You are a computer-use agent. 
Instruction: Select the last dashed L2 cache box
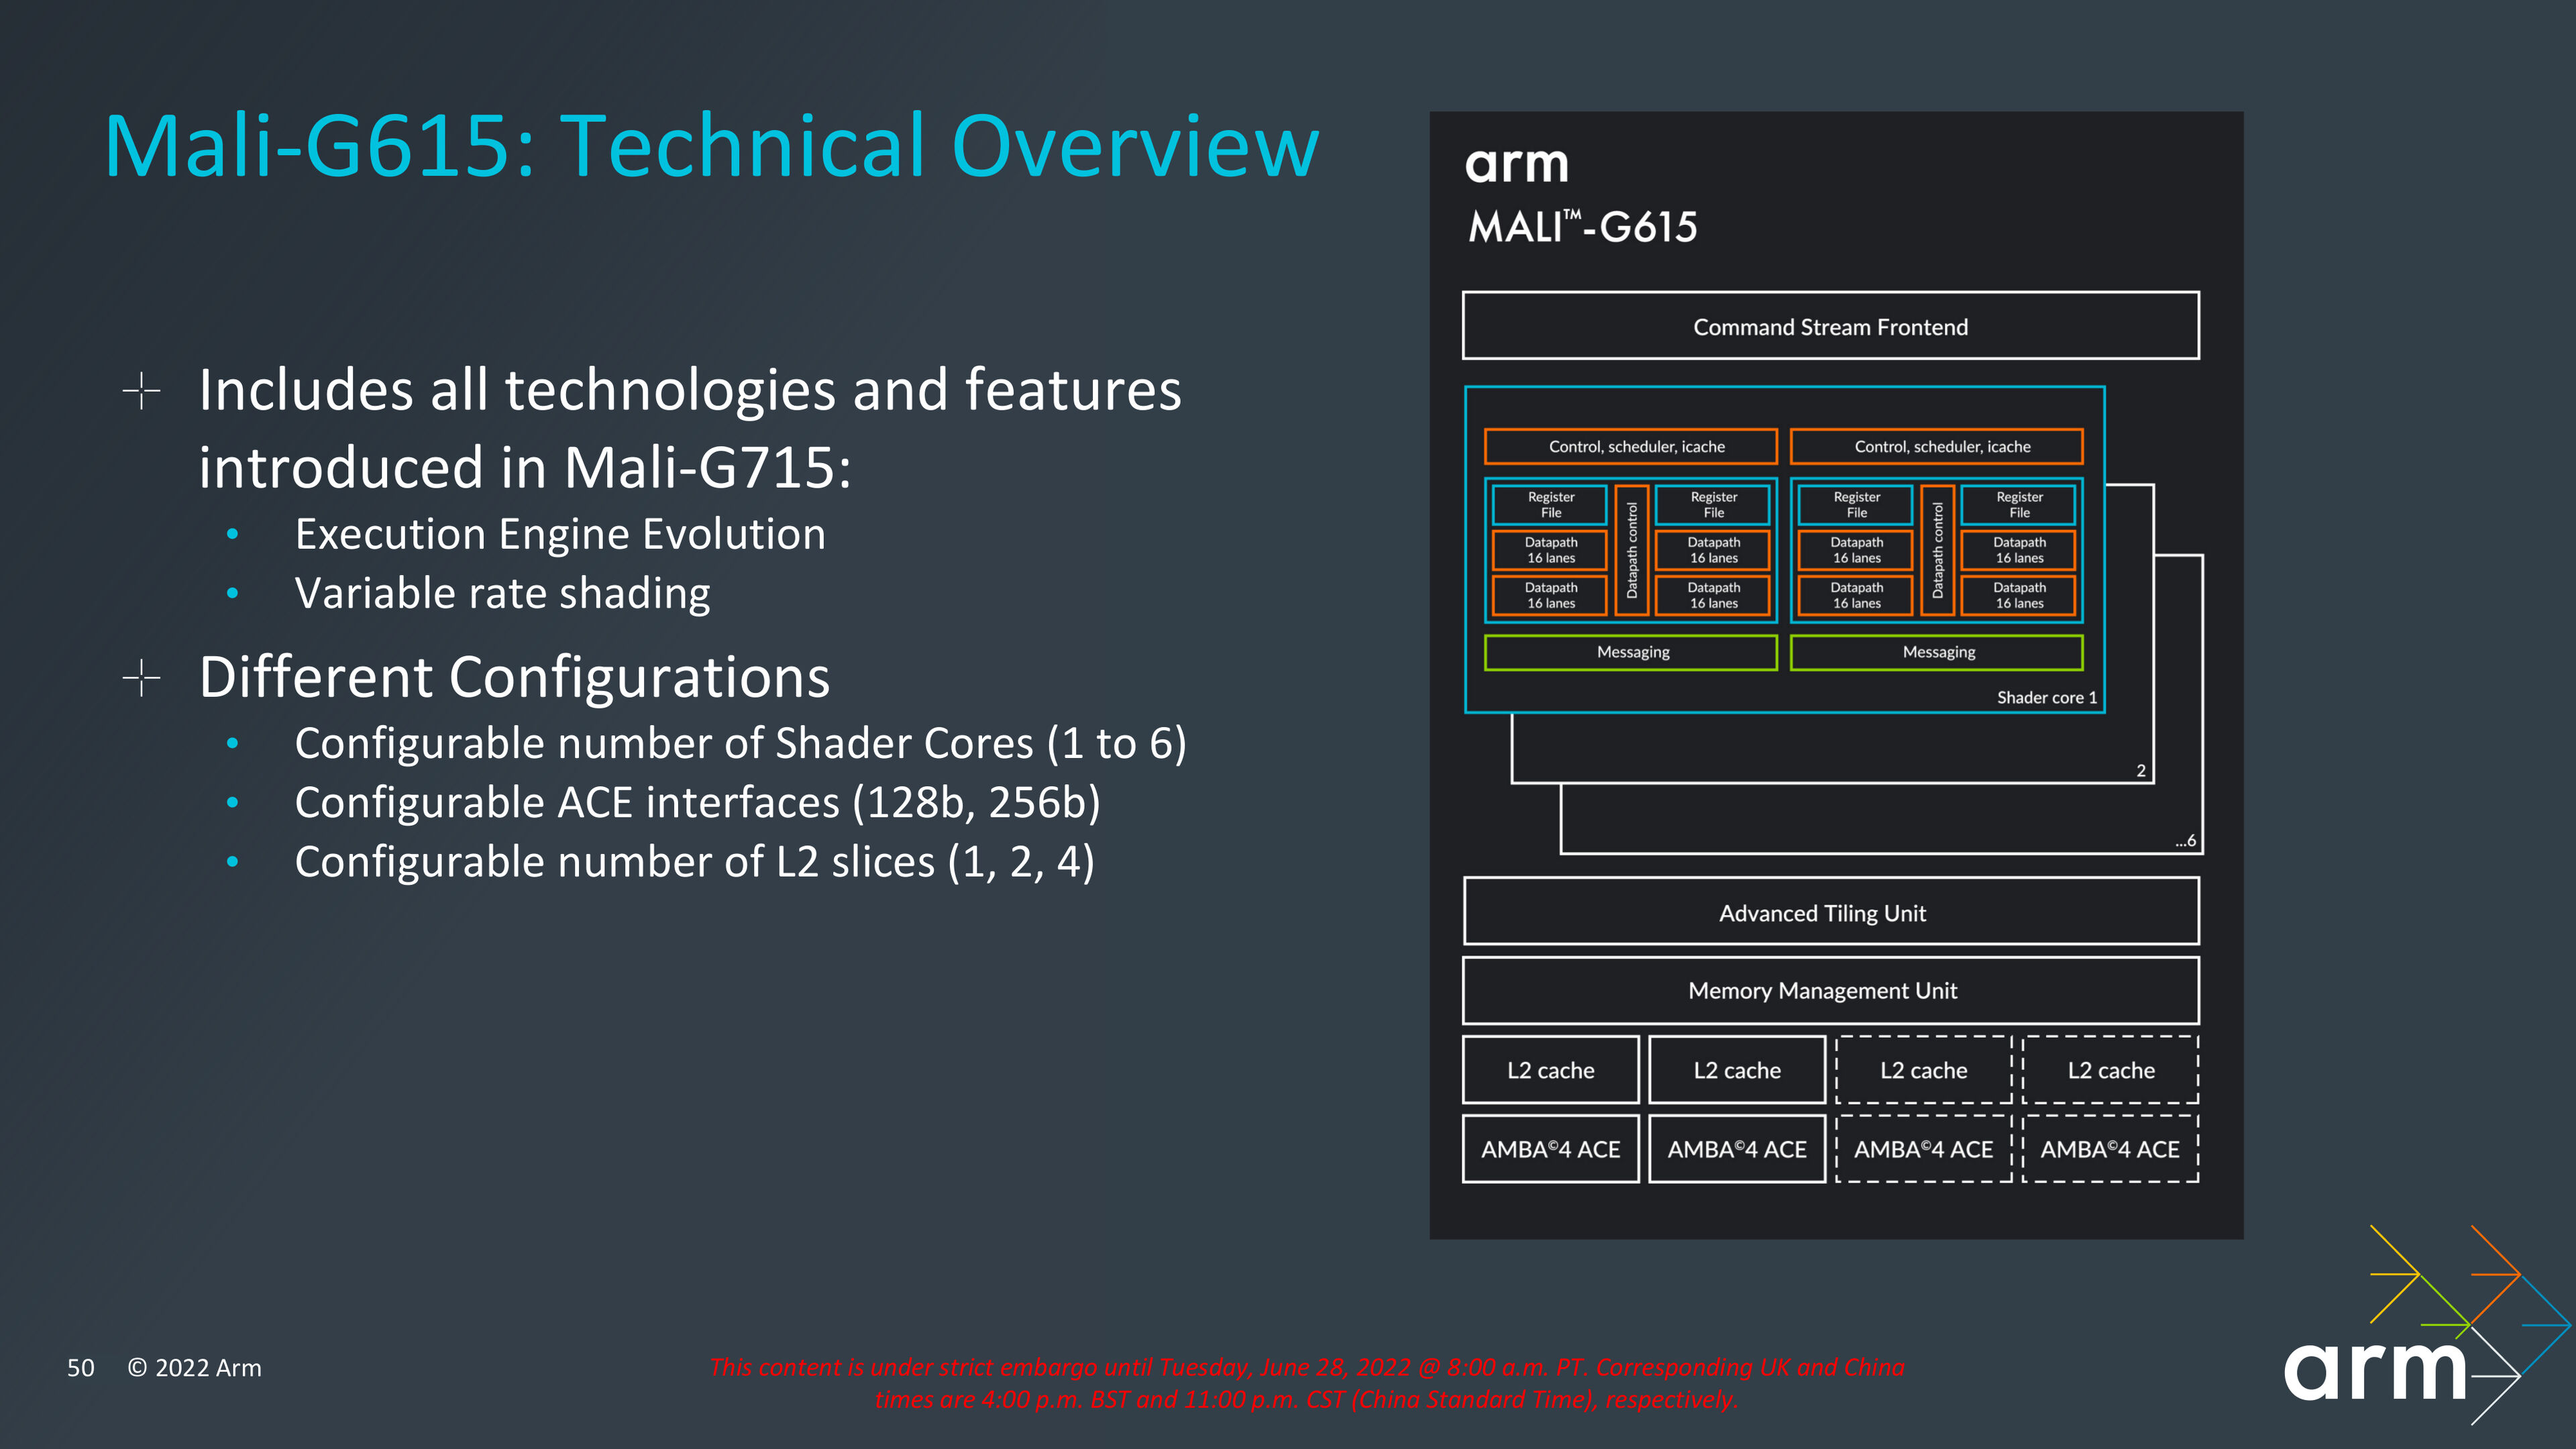[x=2110, y=1070]
